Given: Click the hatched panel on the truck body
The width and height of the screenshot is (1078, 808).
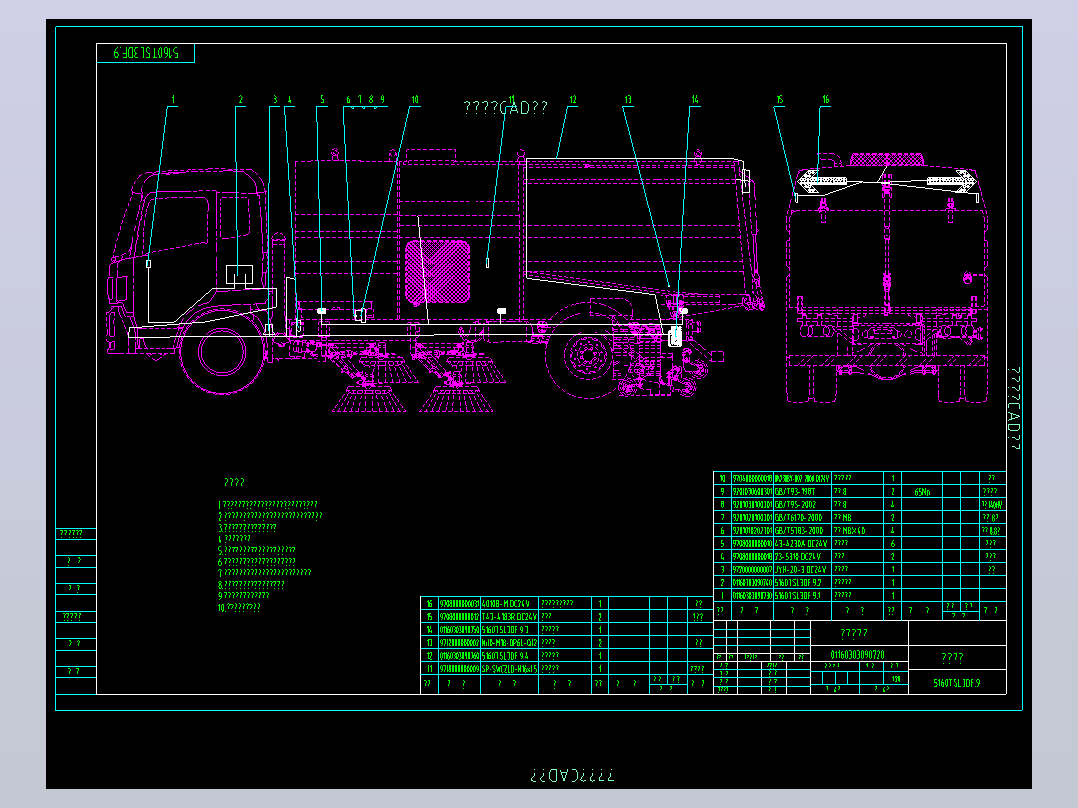Looking at the screenshot, I should (437, 272).
